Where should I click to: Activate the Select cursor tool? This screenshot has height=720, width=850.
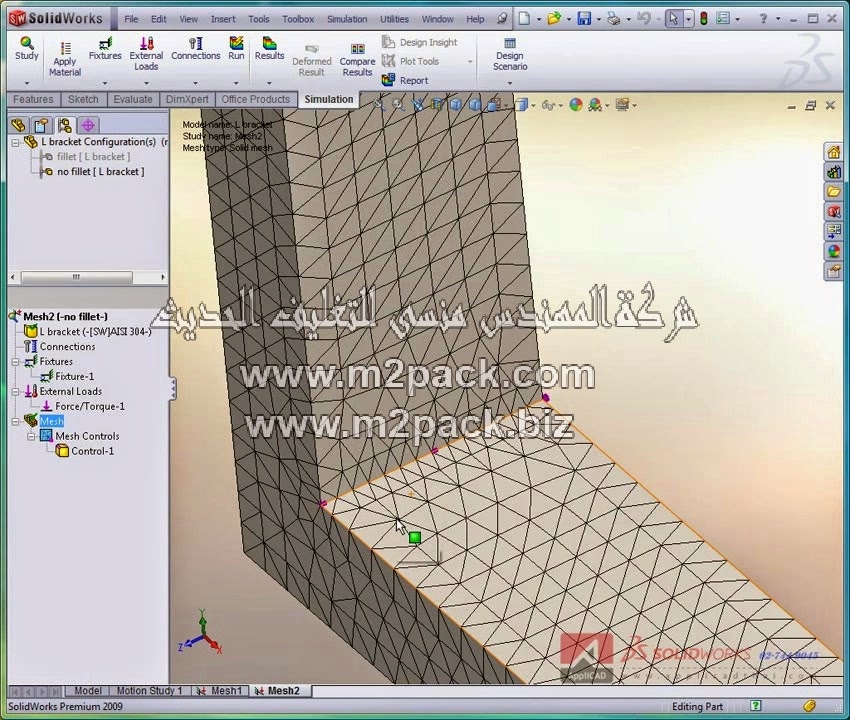(x=673, y=18)
